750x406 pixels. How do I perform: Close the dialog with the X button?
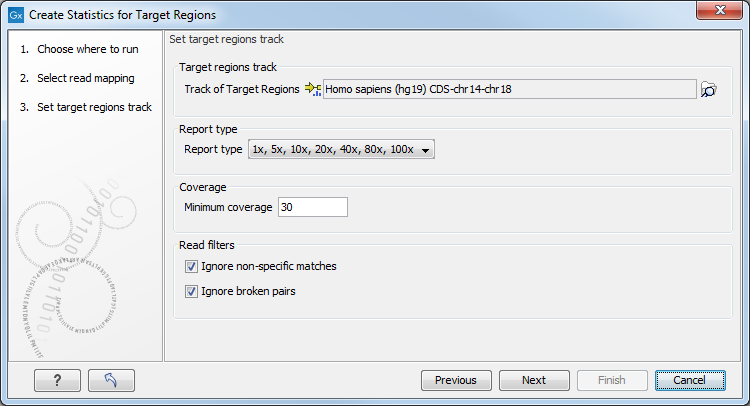tap(719, 11)
